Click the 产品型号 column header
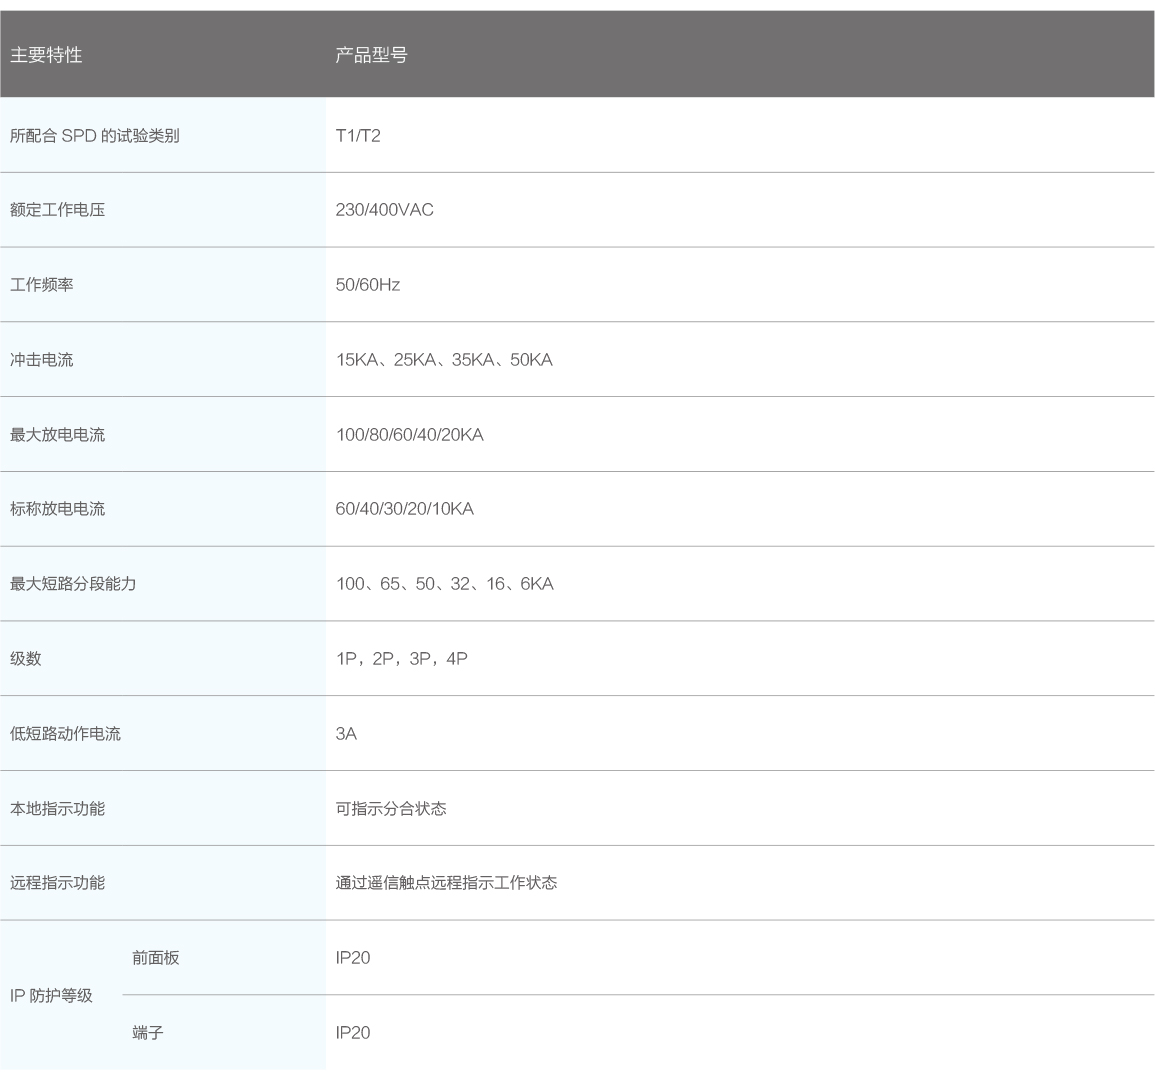 pyautogui.click(x=371, y=55)
